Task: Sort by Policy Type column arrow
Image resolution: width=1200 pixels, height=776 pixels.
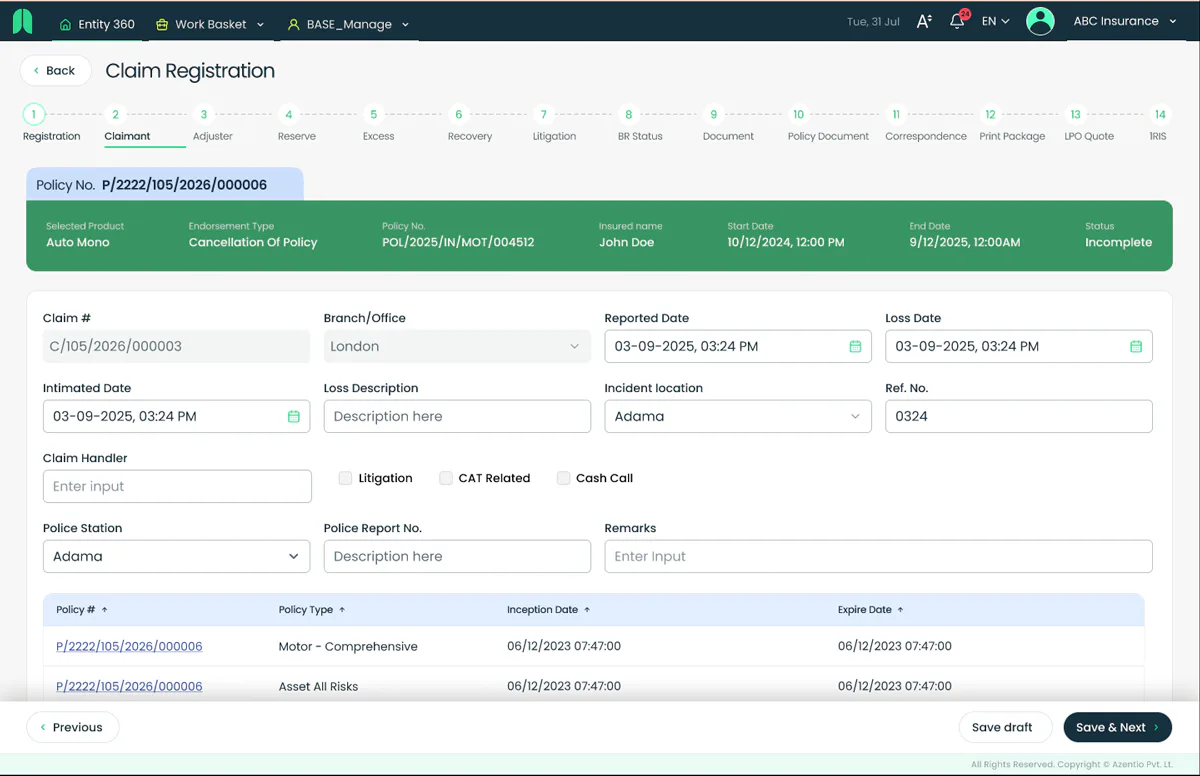Action: pos(342,610)
